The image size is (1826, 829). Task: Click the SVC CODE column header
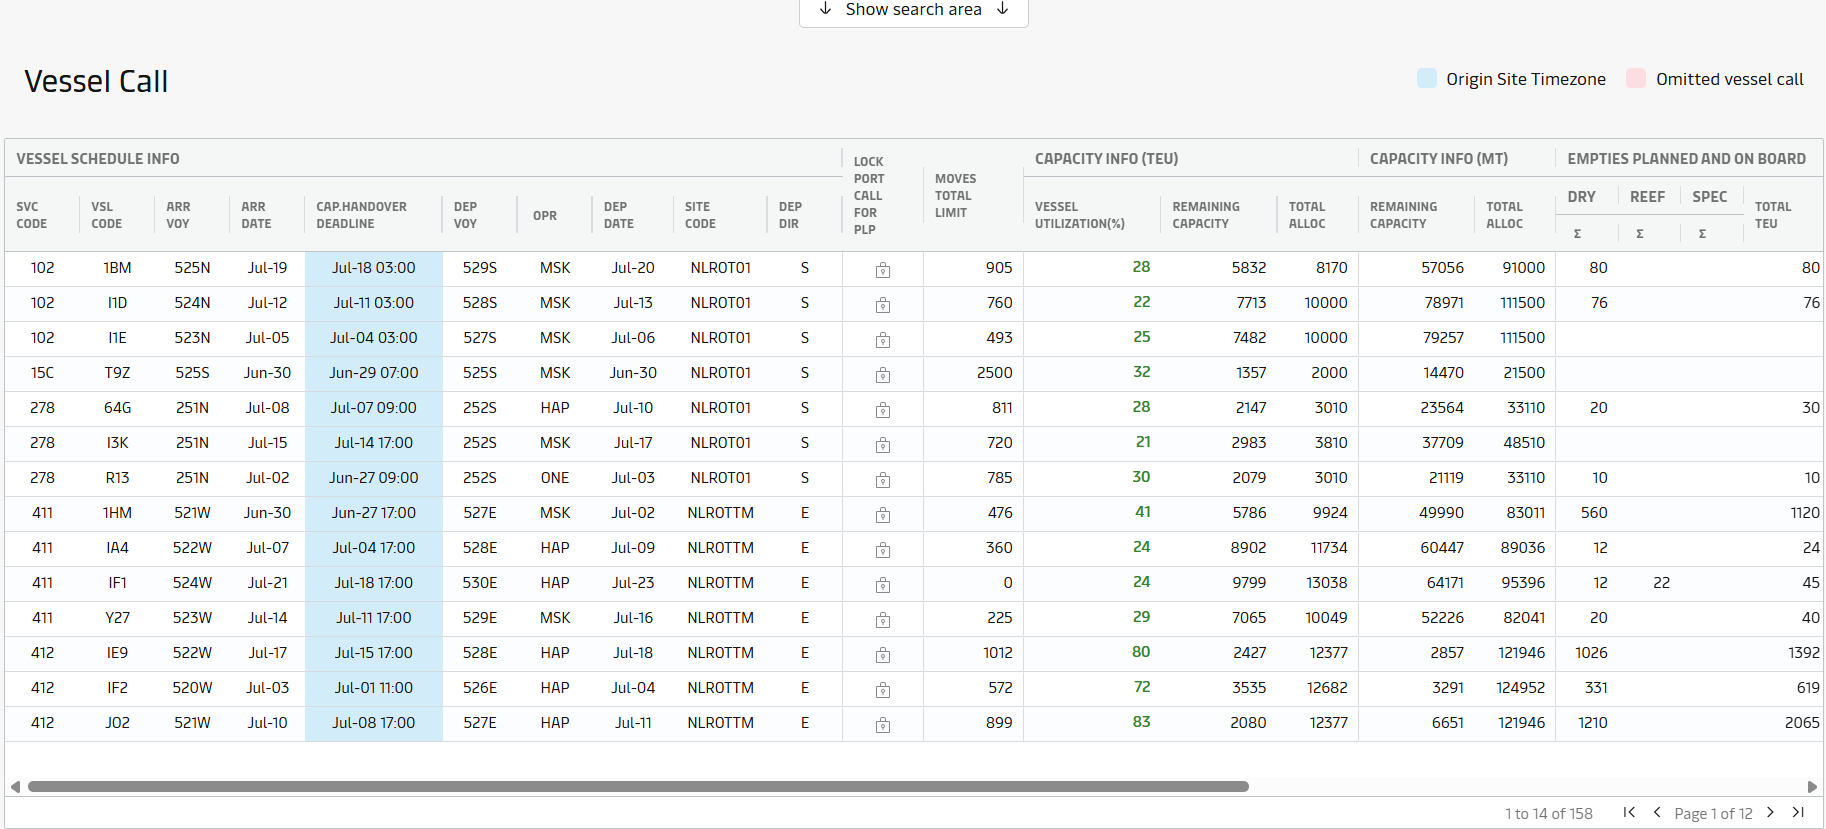point(32,215)
